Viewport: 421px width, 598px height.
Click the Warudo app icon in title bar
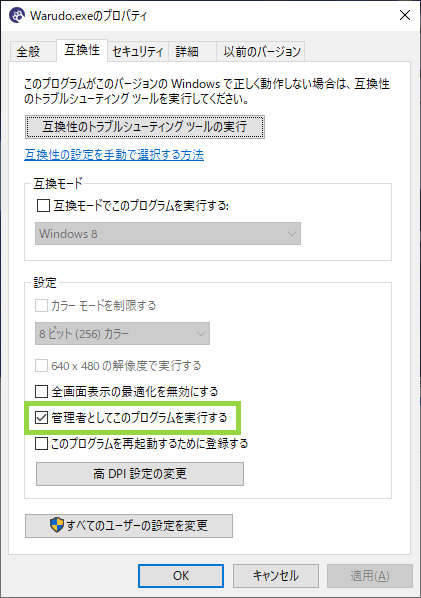tap(16, 15)
